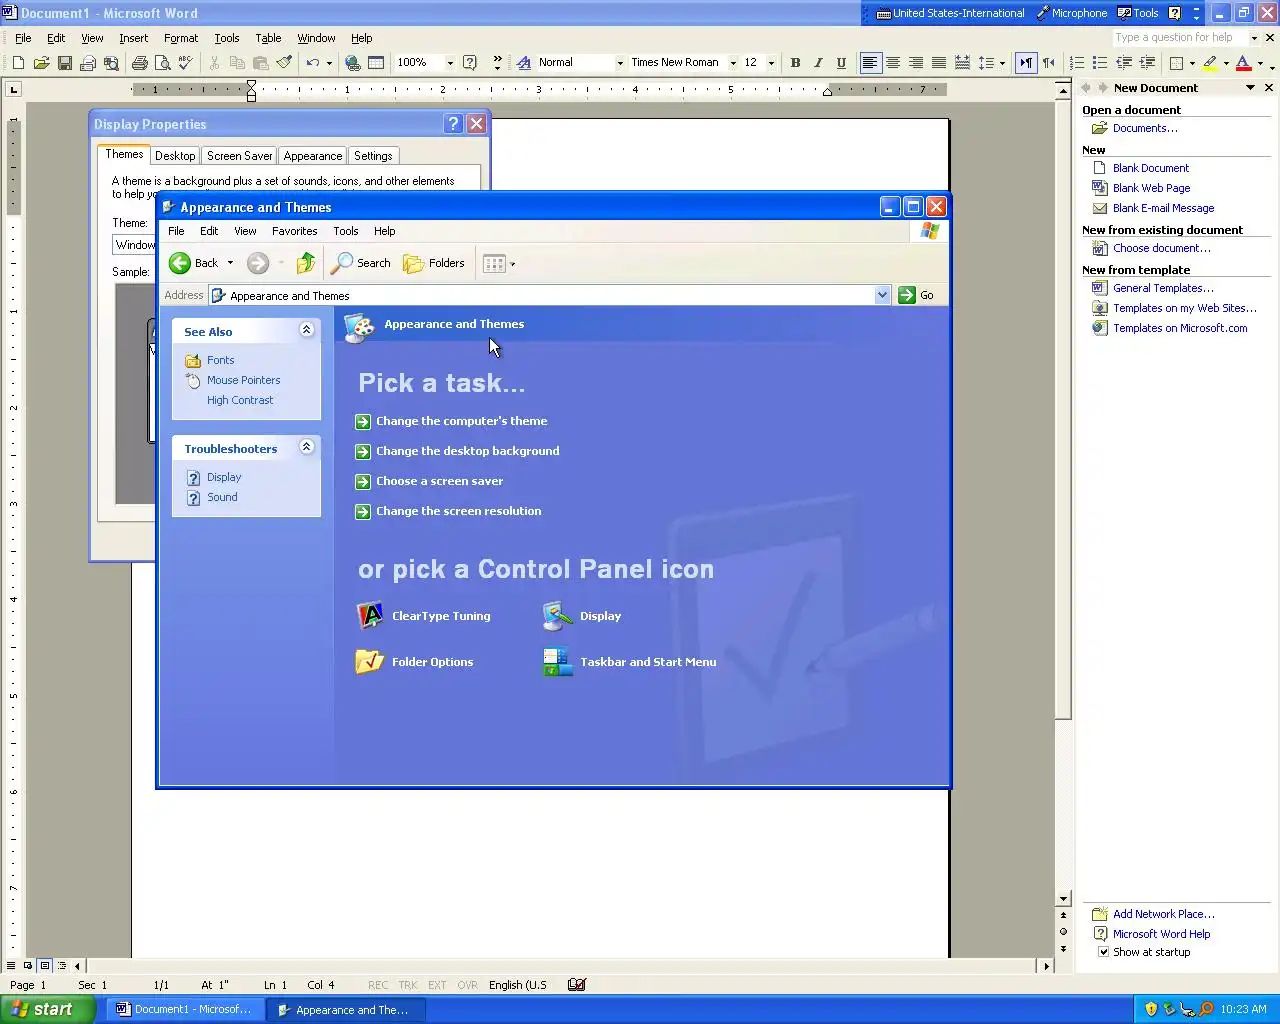
Task: Open the font size 12 dropdown
Action: [771, 63]
